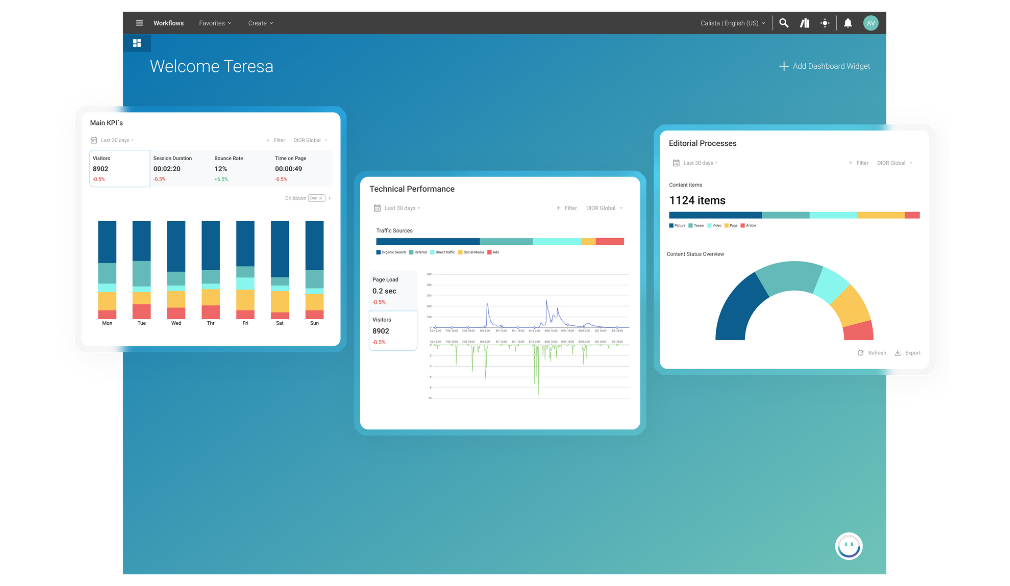Export data from Editorial Processes
Viewport: 1010px width, 586px height.
tap(908, 353)
